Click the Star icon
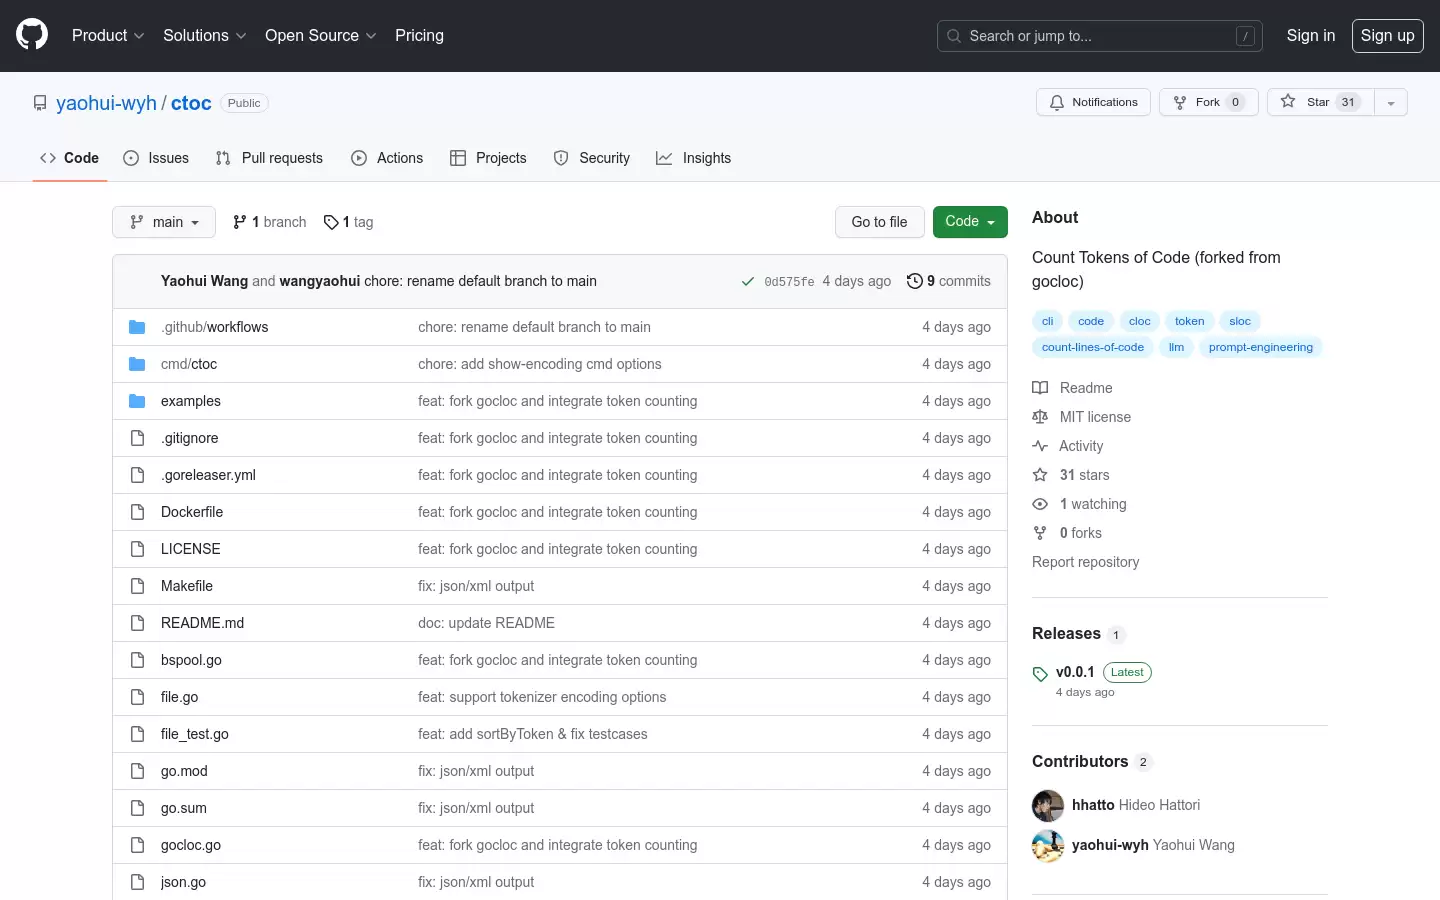The image size is (1440, 900). (1288, 101)
